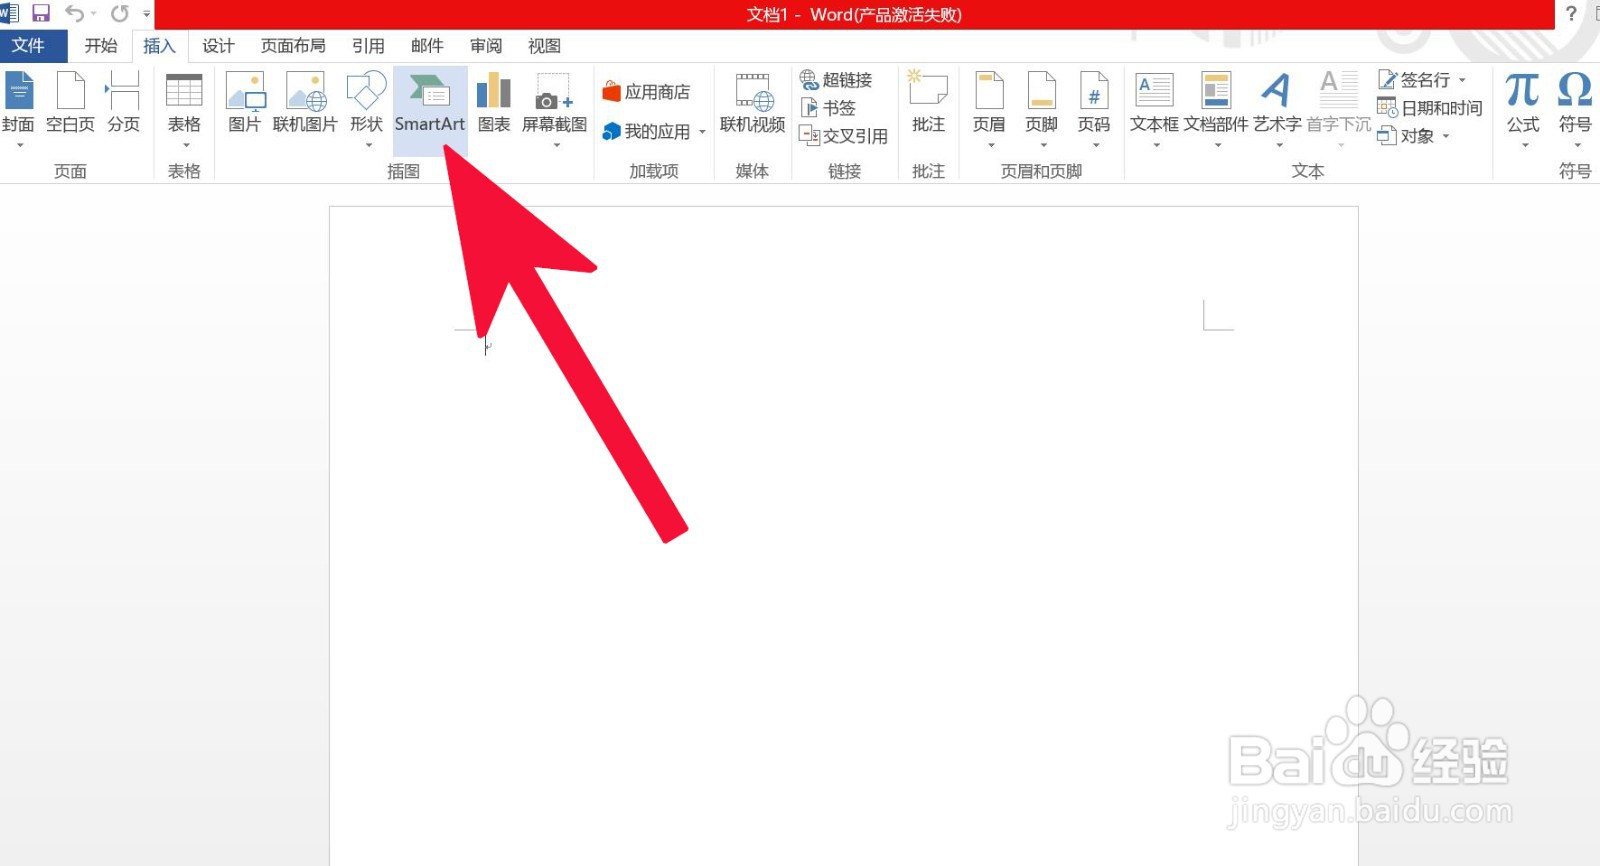1600x866 pixels.
Task: Open the Quick Access Toolbar customize arrow
Action: click(147, 14)
